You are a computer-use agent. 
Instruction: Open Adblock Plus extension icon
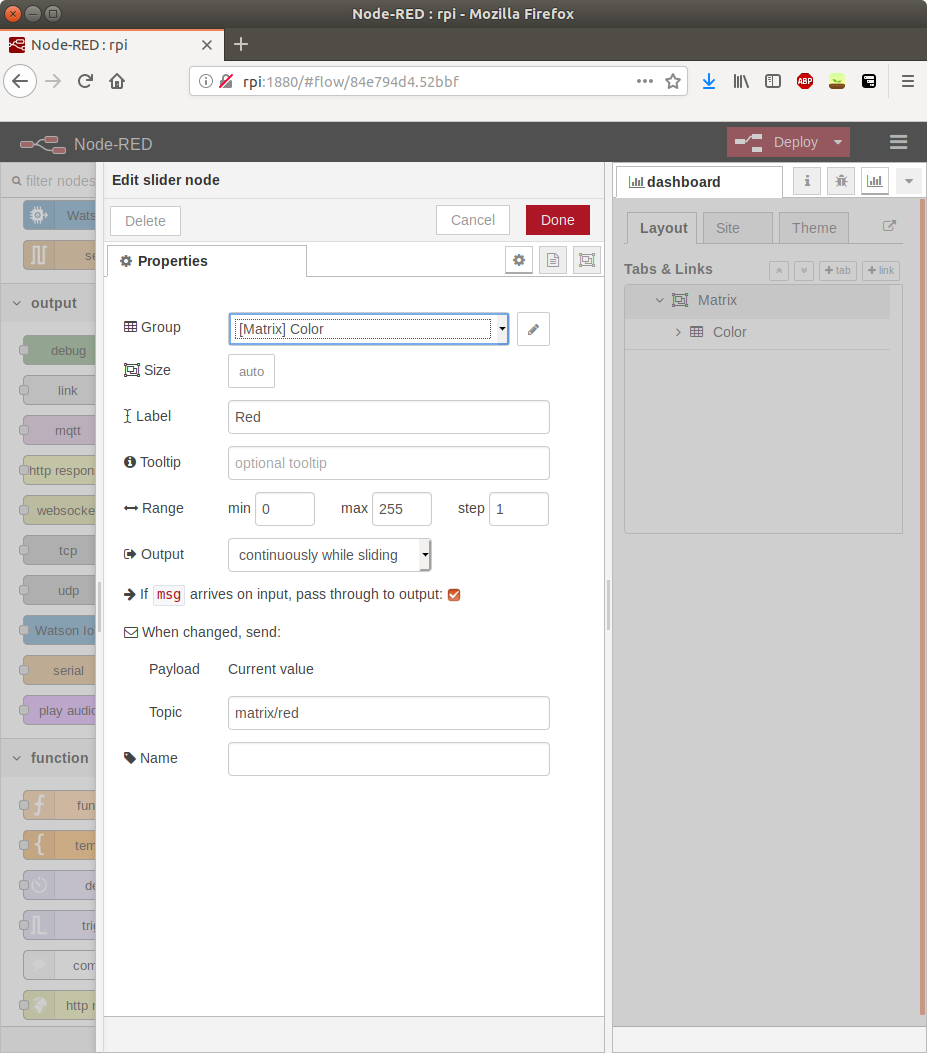pyautogui.click(x=805, y=81)
